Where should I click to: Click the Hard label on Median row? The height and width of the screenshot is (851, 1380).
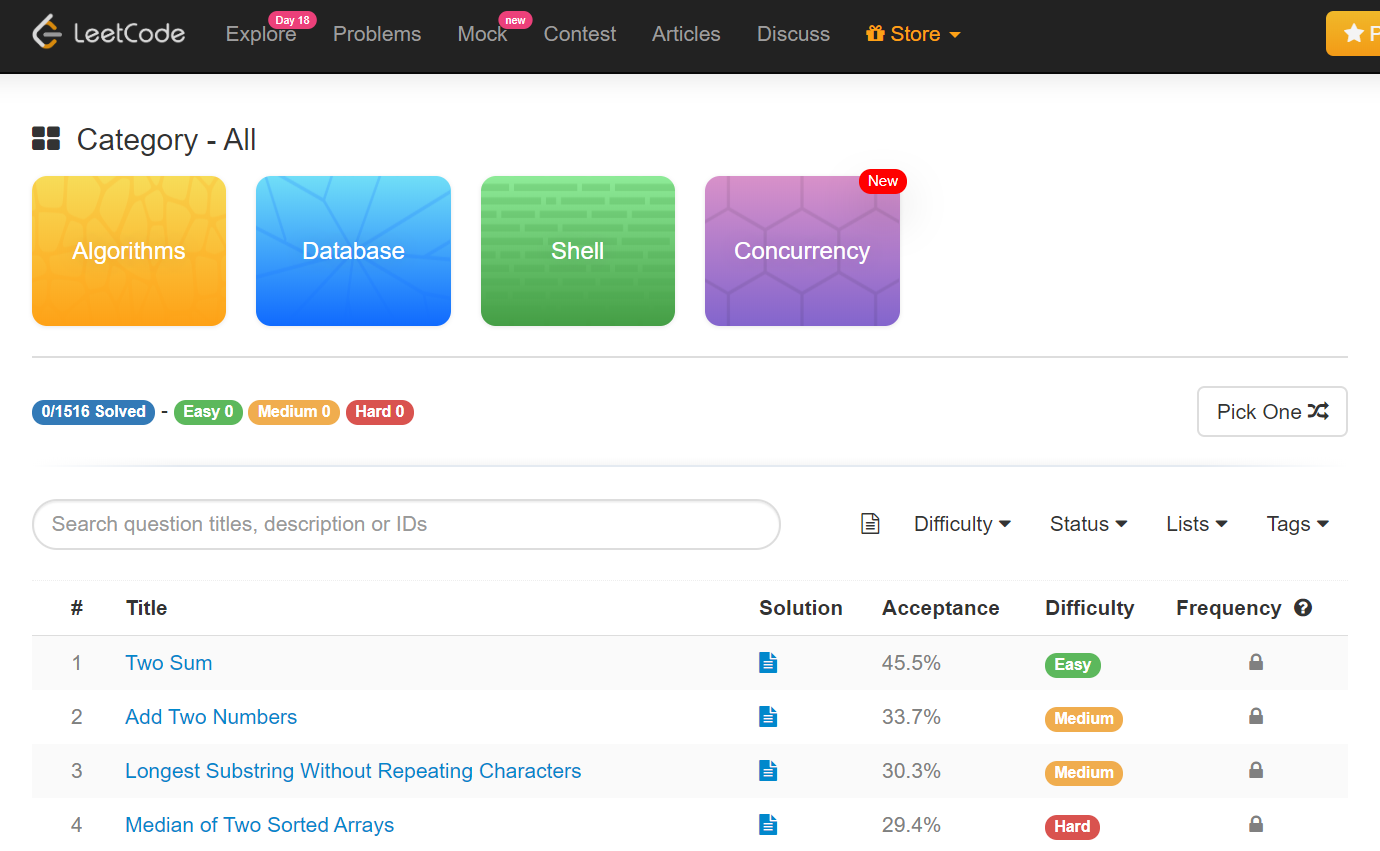tap(1072, 827)
